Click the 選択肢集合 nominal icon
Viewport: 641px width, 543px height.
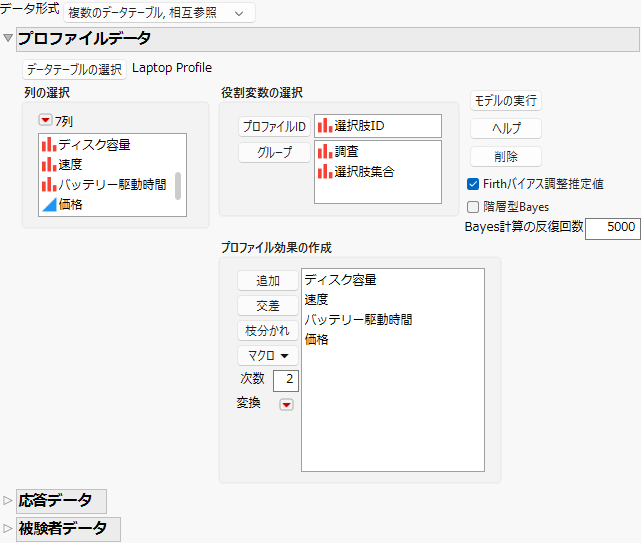tap(325, 171)
